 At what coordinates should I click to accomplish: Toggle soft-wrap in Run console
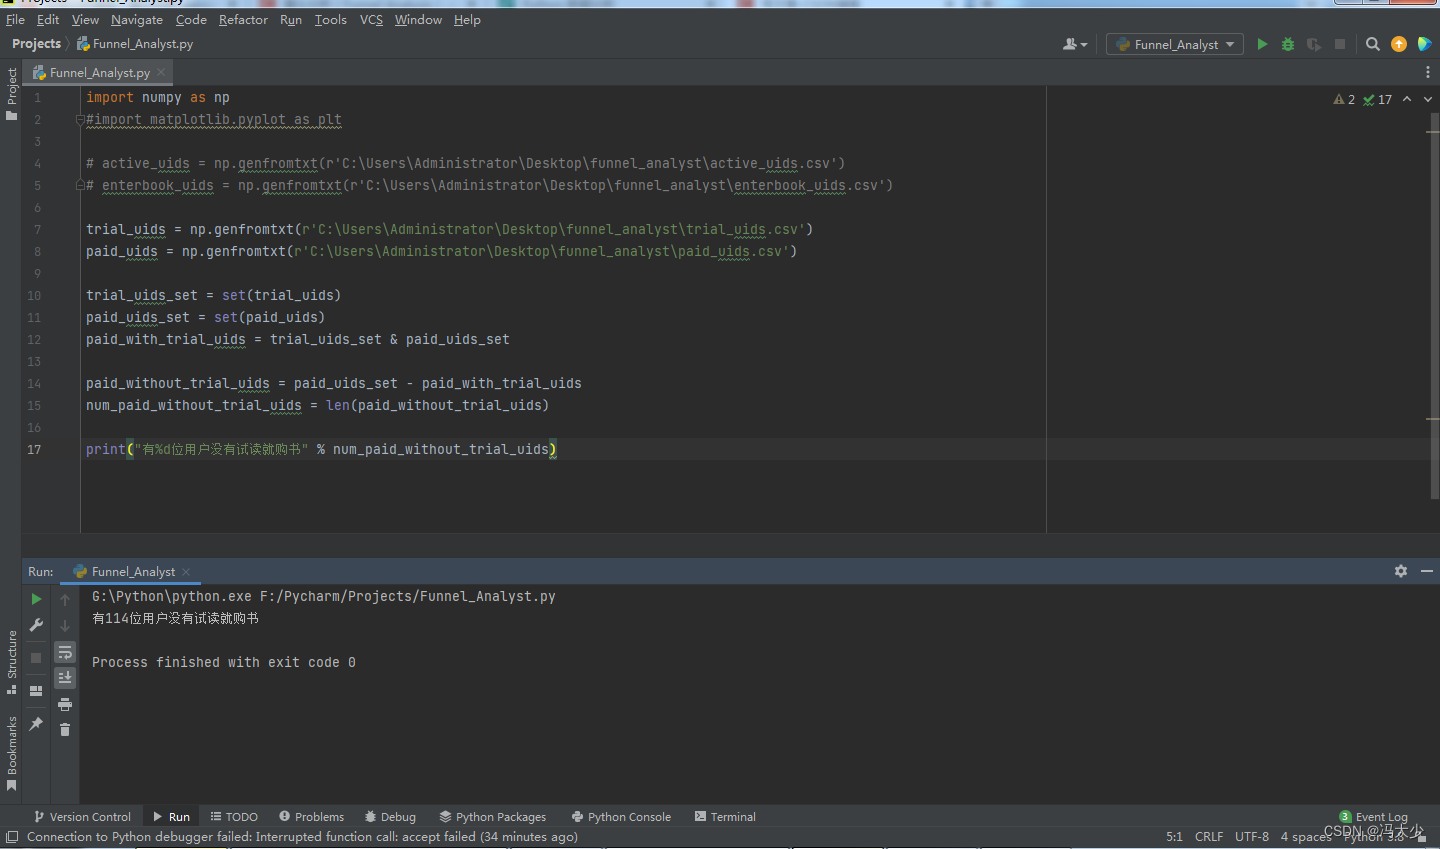click(x=65, y=652)
